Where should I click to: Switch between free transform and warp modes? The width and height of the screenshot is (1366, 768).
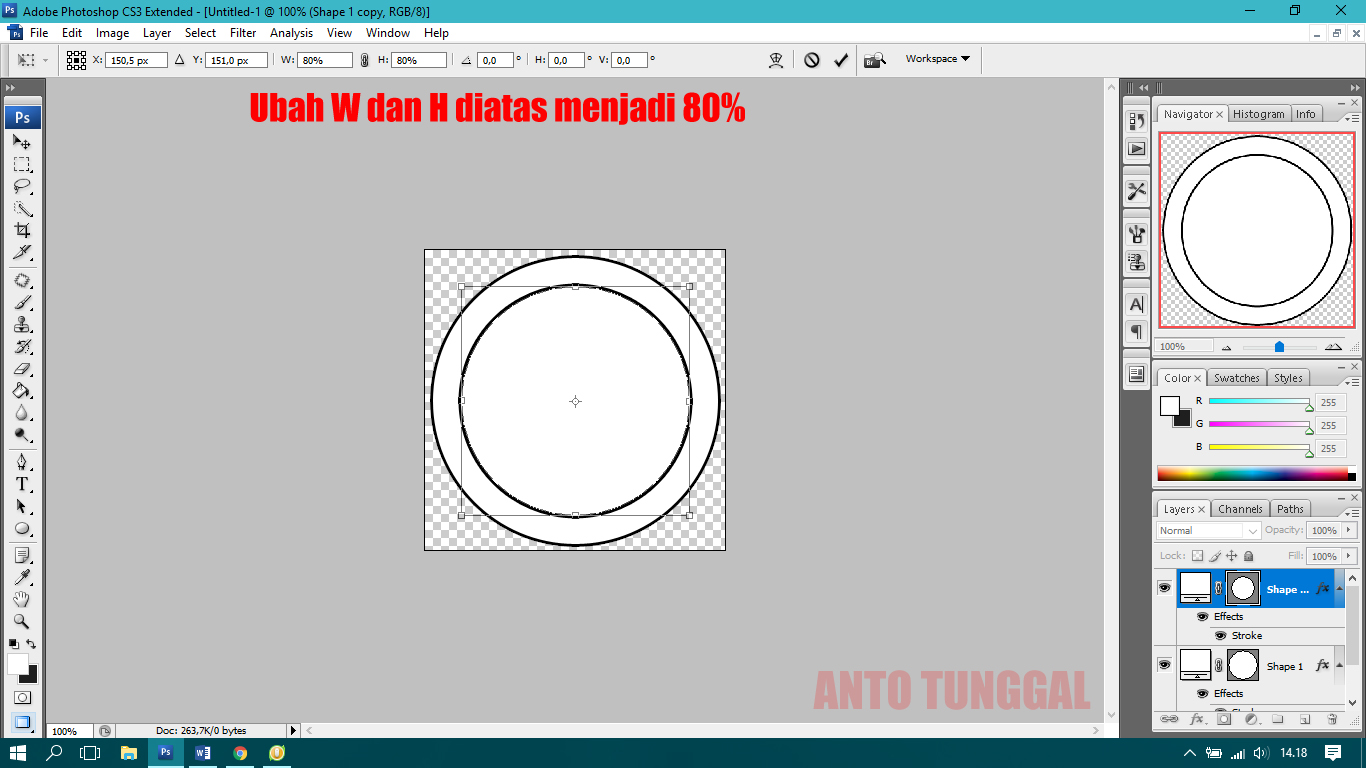tap(776, 60)
